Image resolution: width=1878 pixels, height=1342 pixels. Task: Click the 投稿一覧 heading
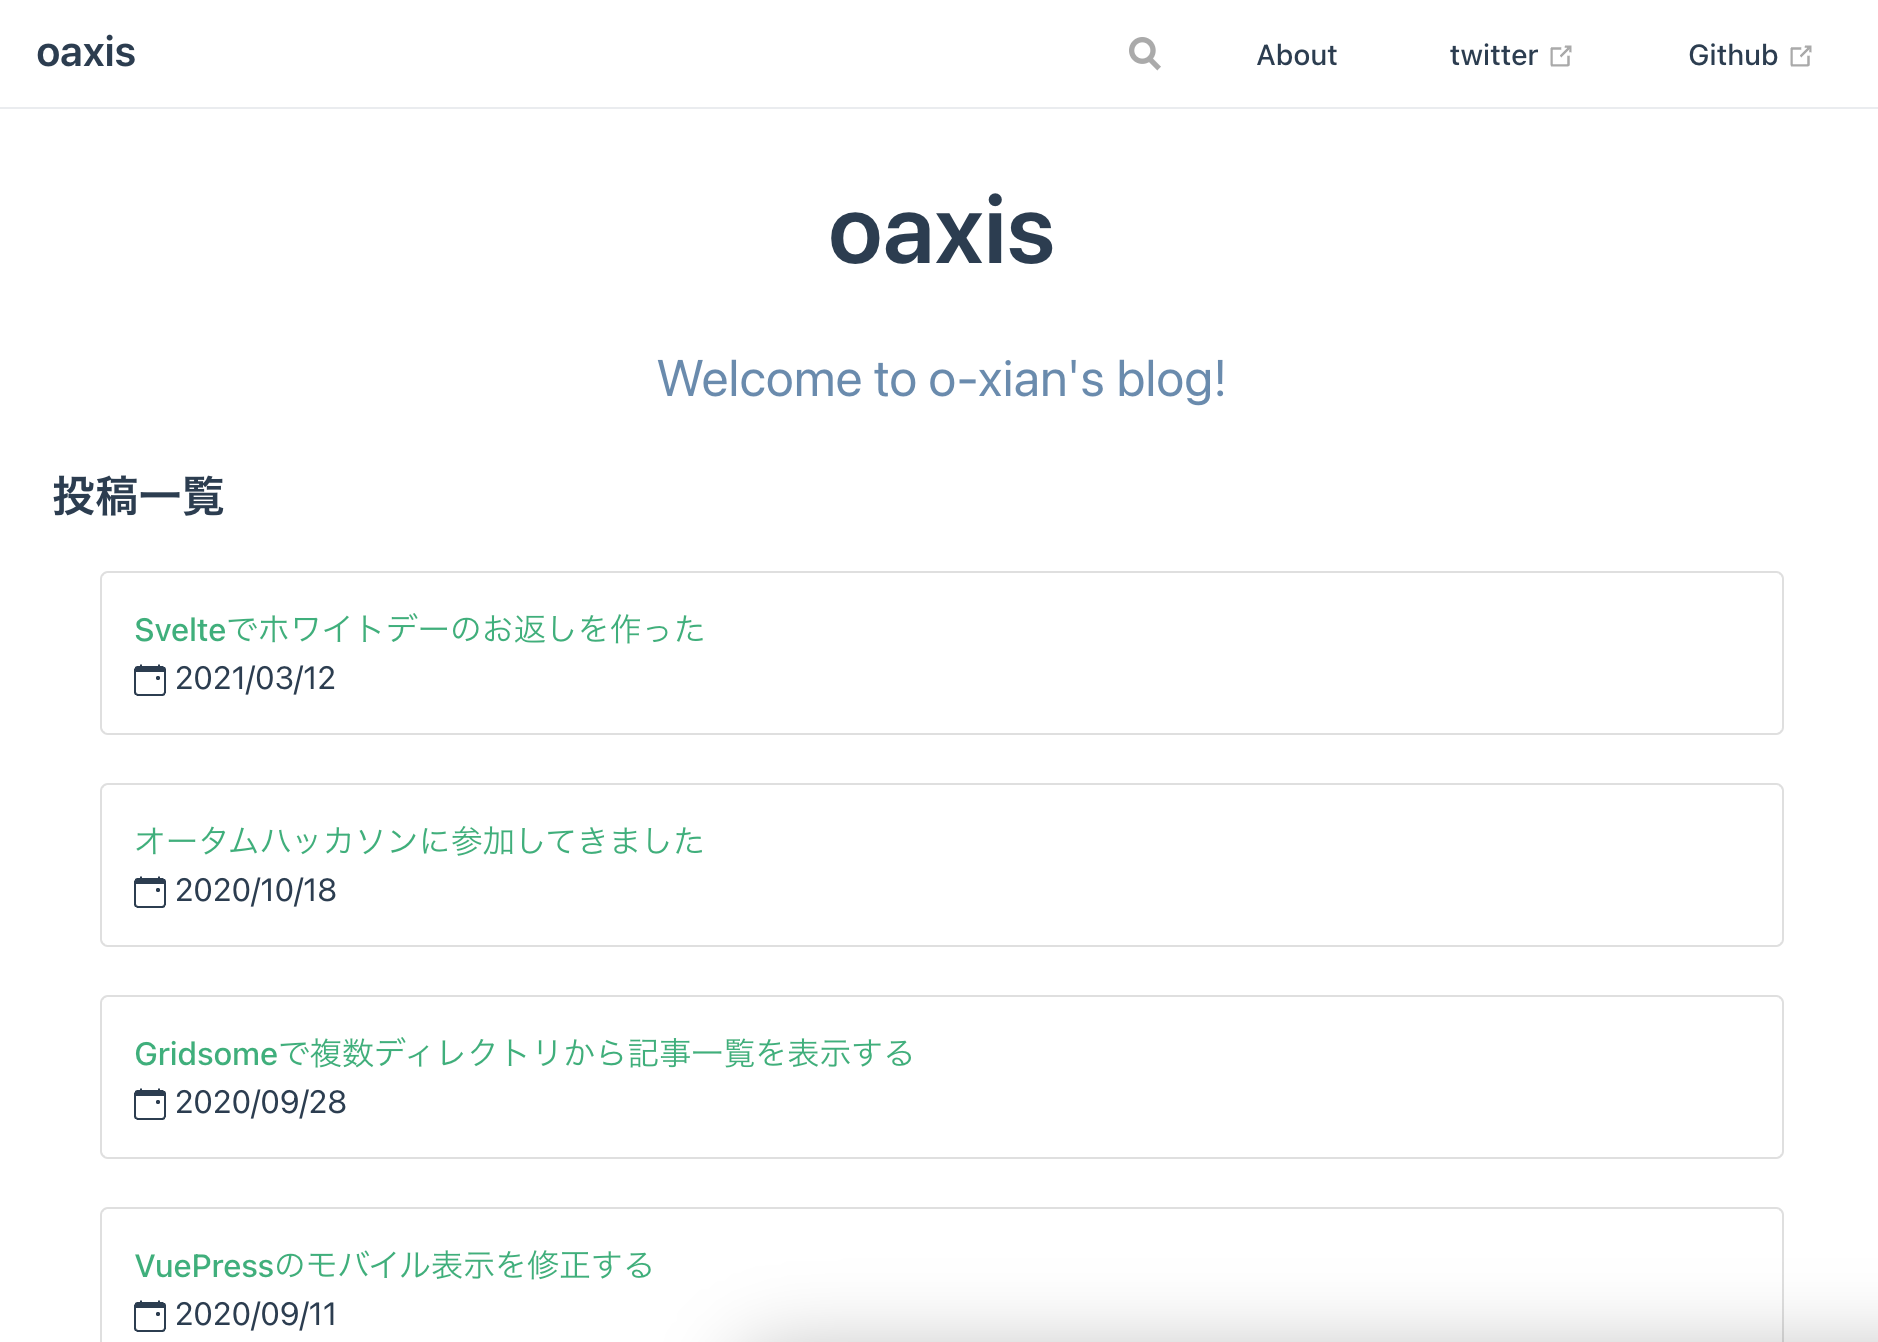(x=138, y=496)
